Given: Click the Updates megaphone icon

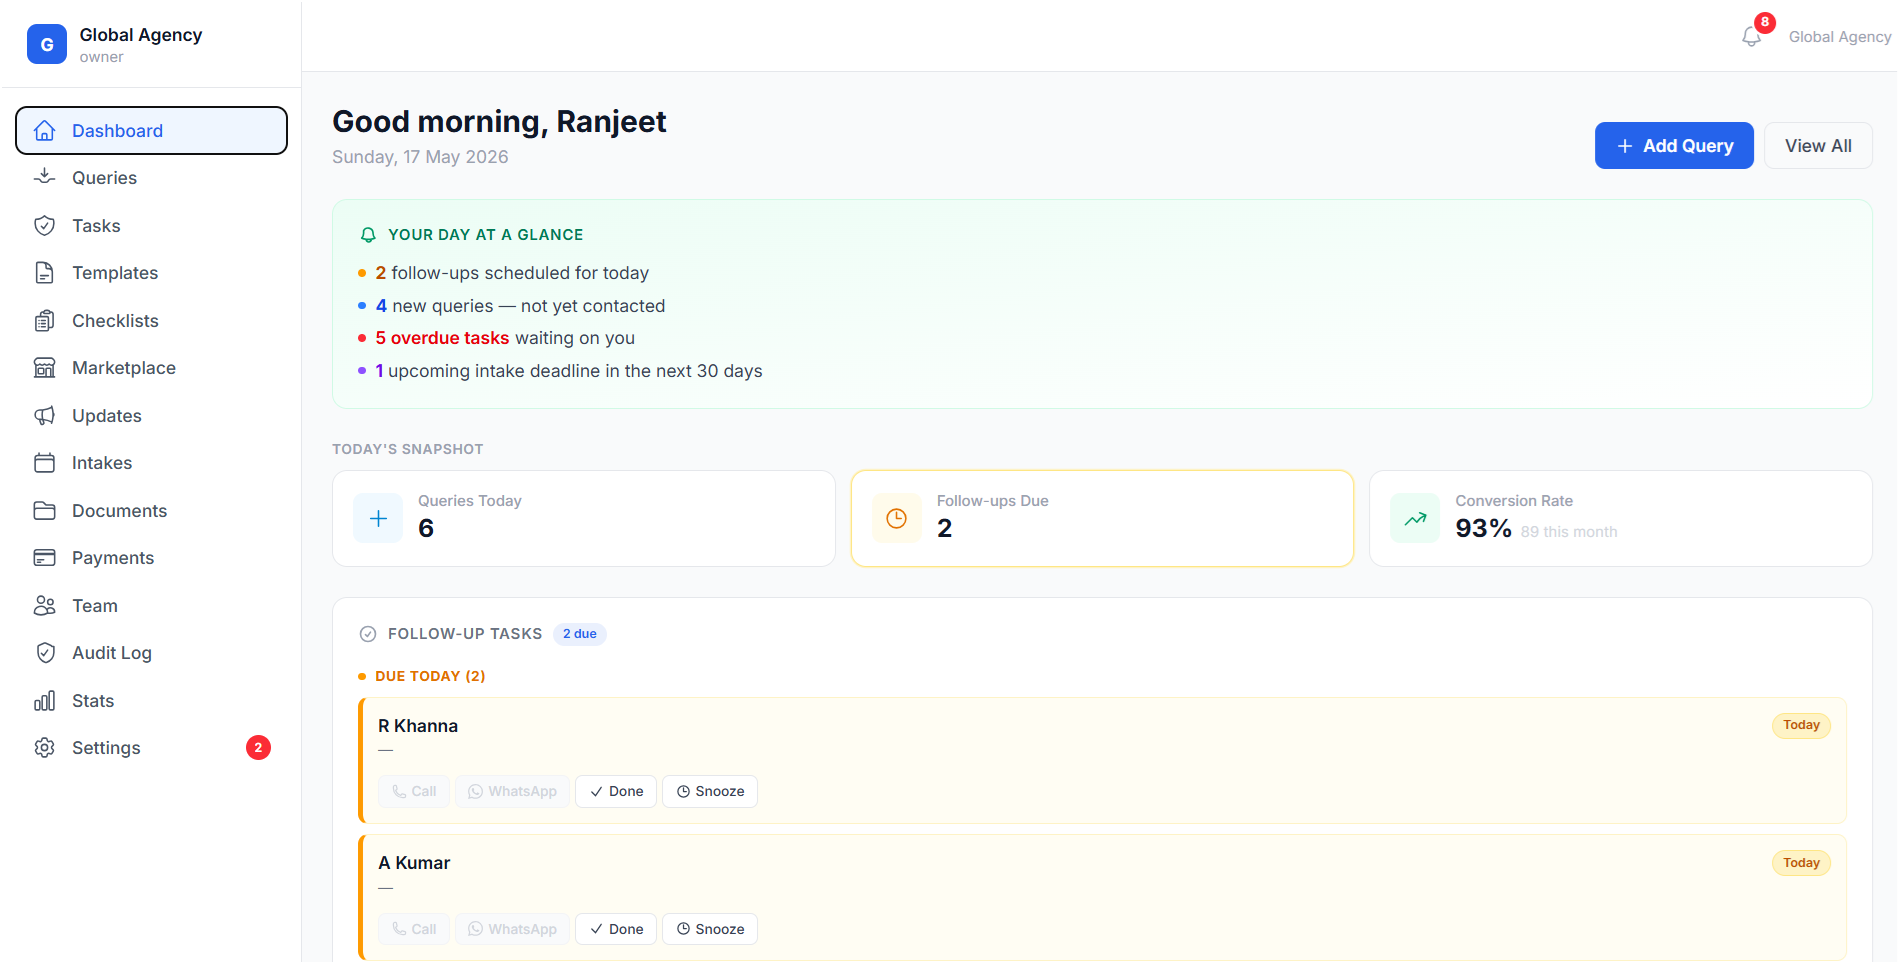Looking at the screenshot, I should 45,416.
